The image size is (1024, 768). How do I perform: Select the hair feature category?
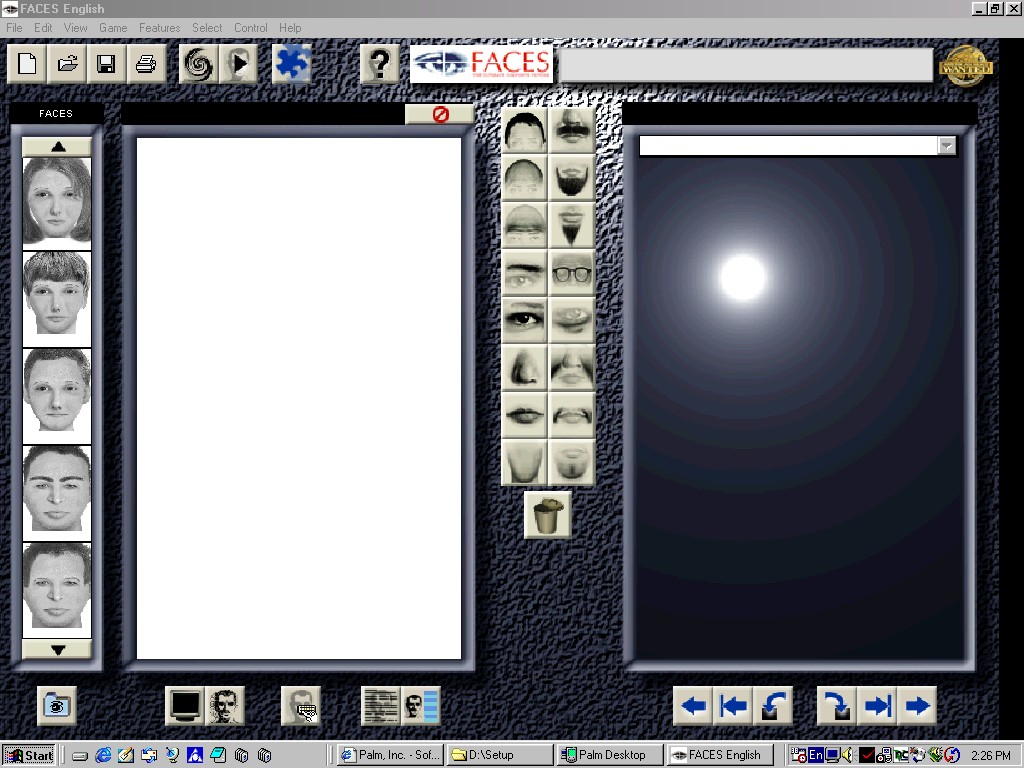[524, 131]
